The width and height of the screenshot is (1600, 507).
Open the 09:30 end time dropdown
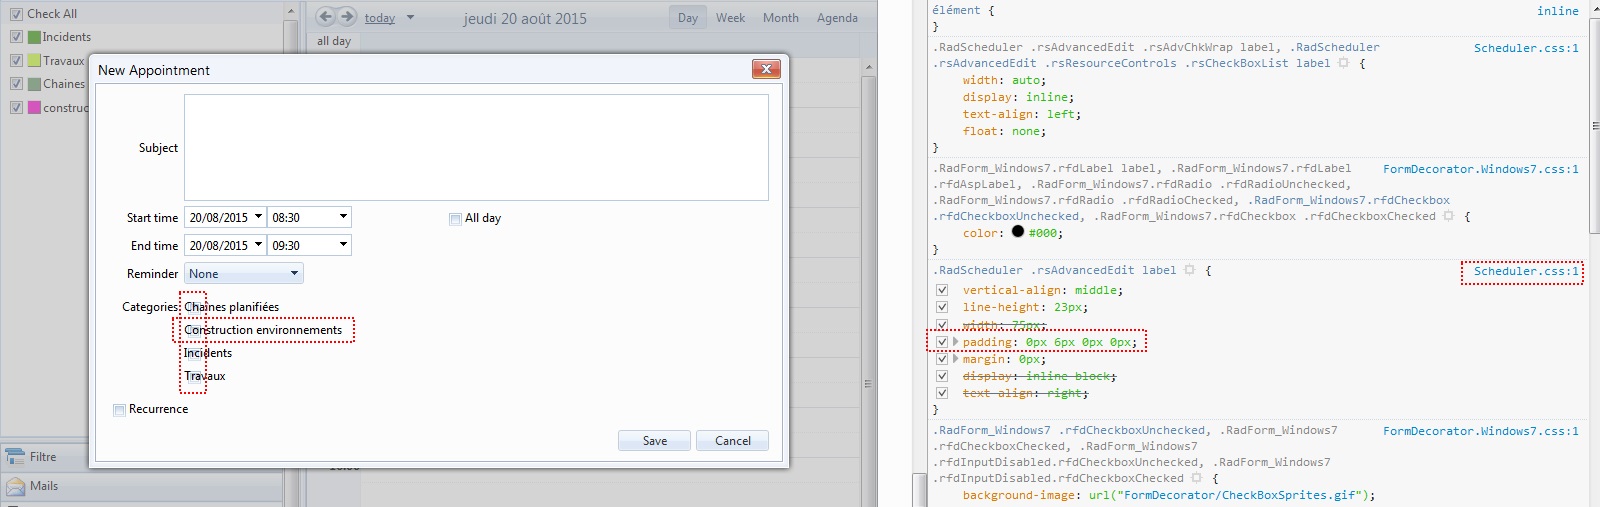(x=343, y=245)
